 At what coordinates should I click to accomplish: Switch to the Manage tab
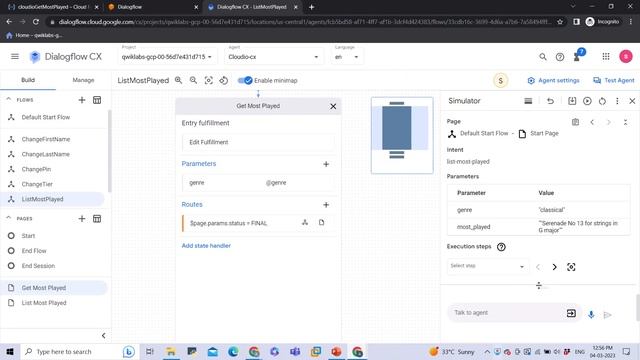click(x=83, y=80)
